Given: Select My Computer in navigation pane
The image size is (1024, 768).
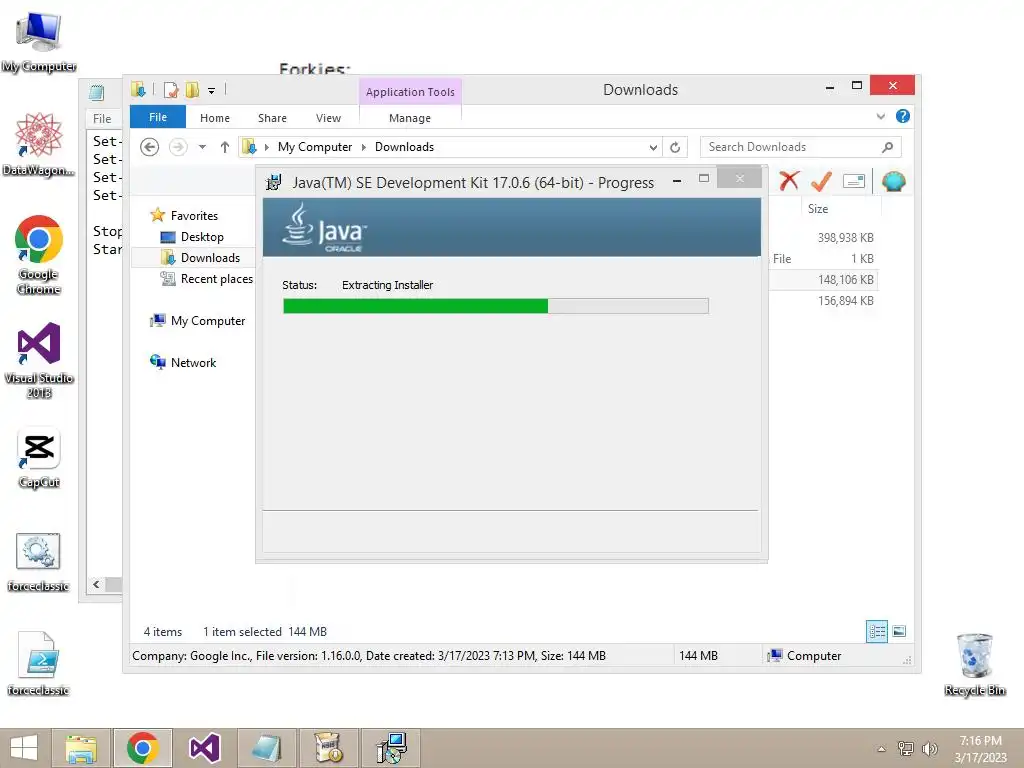Looking at the screenshot, I should (208, 321).
